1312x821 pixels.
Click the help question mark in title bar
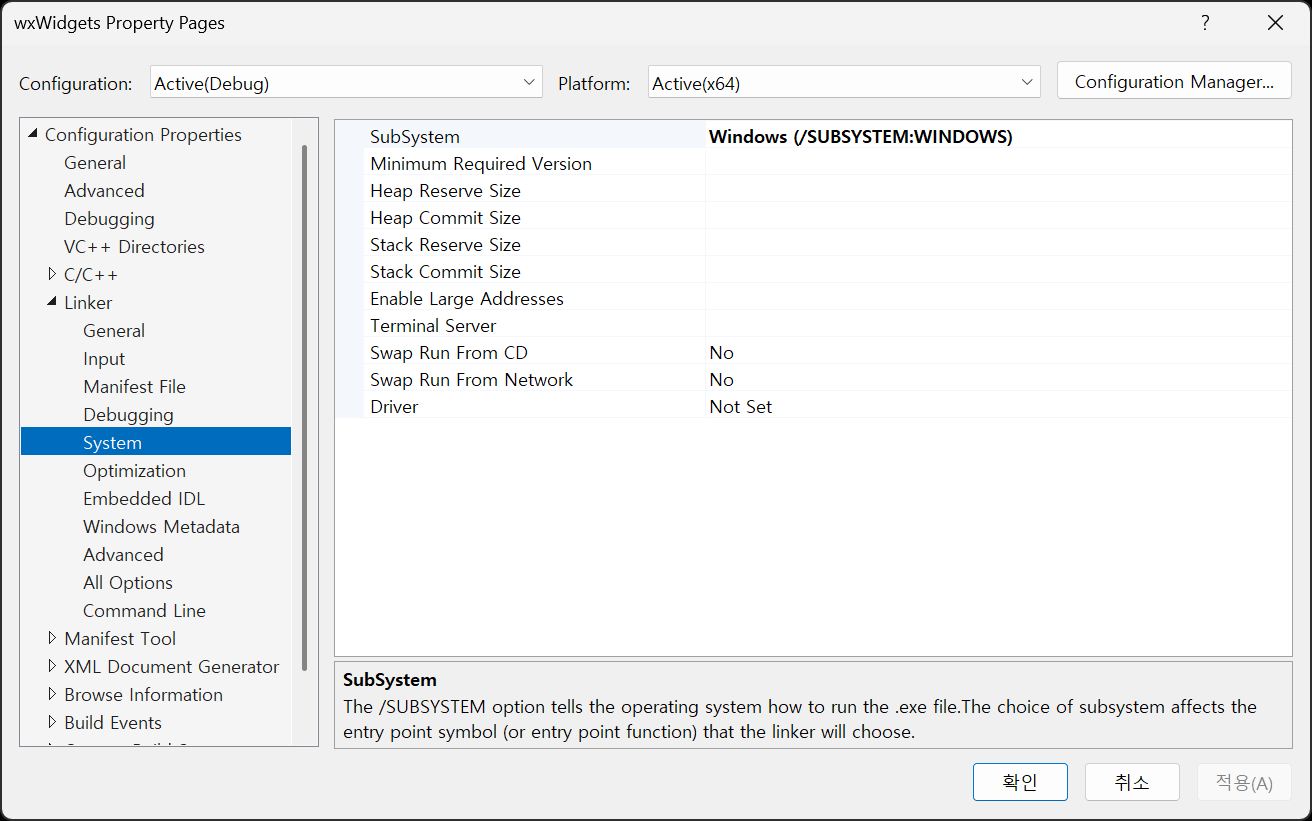click(1206, 23)
